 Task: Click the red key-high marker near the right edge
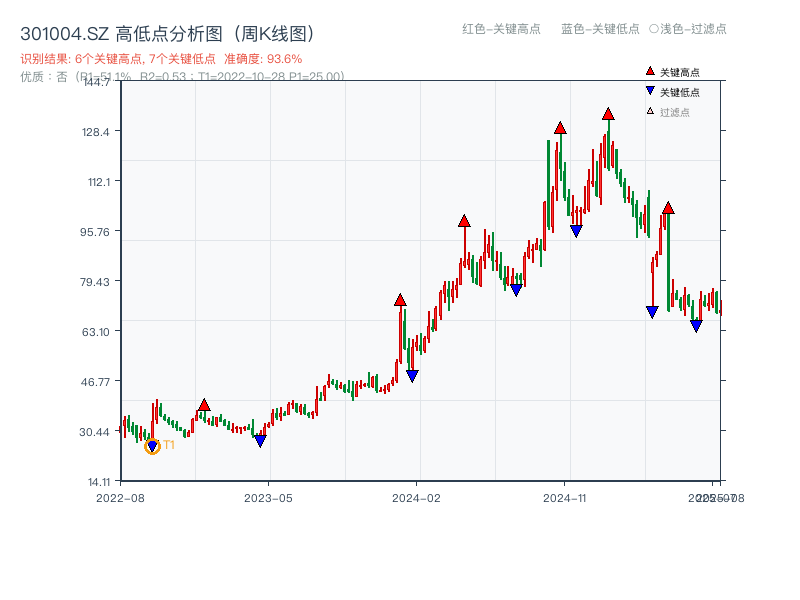tap(667, 208)
